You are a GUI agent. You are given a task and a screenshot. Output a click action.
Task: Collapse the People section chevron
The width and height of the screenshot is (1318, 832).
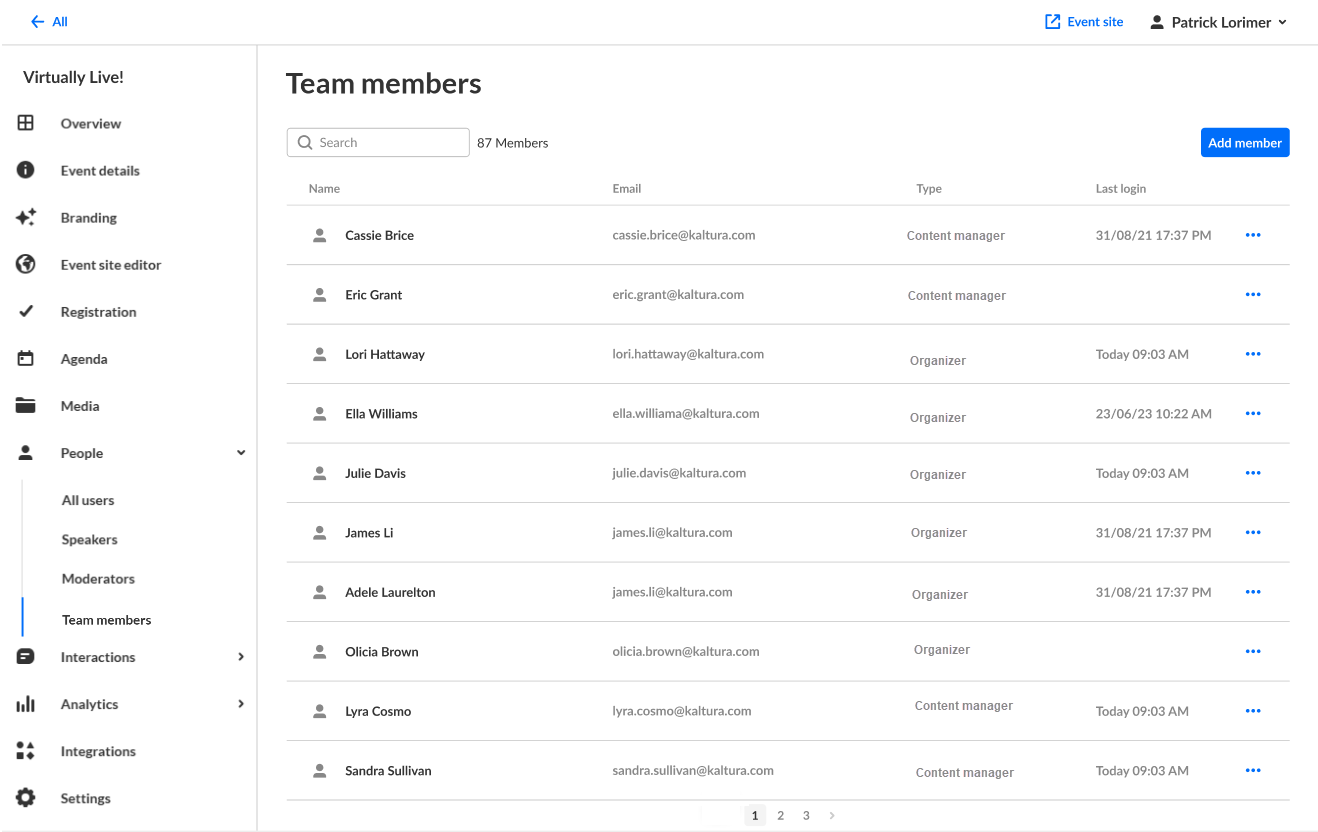point(241,453)
